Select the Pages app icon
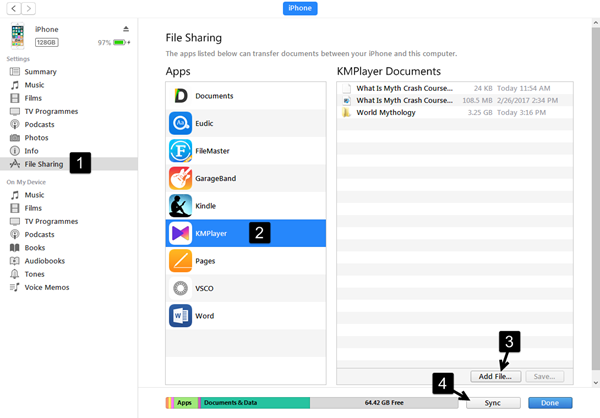The image size is (600, 418). tap(180, 261)
